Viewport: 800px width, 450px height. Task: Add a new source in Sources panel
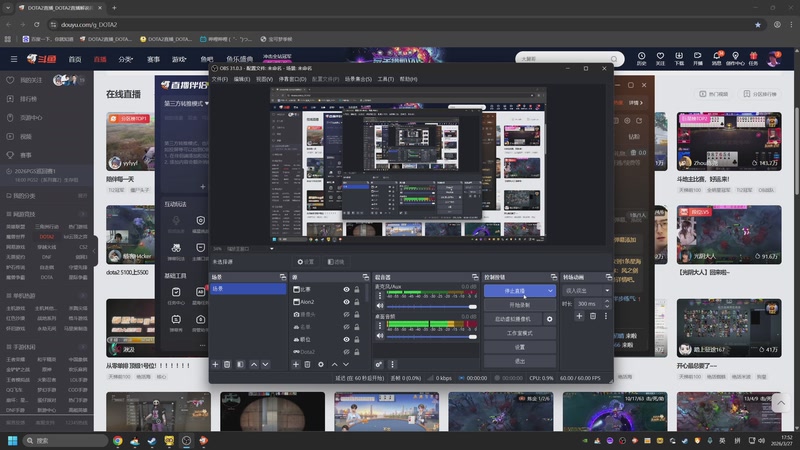[x=295, y=364]
